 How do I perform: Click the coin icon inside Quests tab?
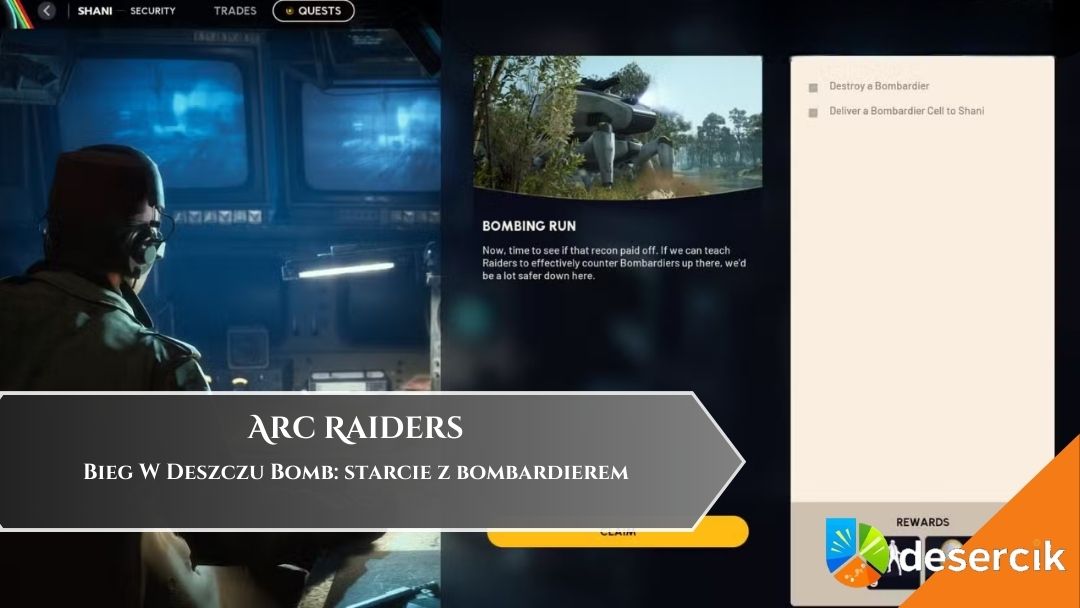289,12
